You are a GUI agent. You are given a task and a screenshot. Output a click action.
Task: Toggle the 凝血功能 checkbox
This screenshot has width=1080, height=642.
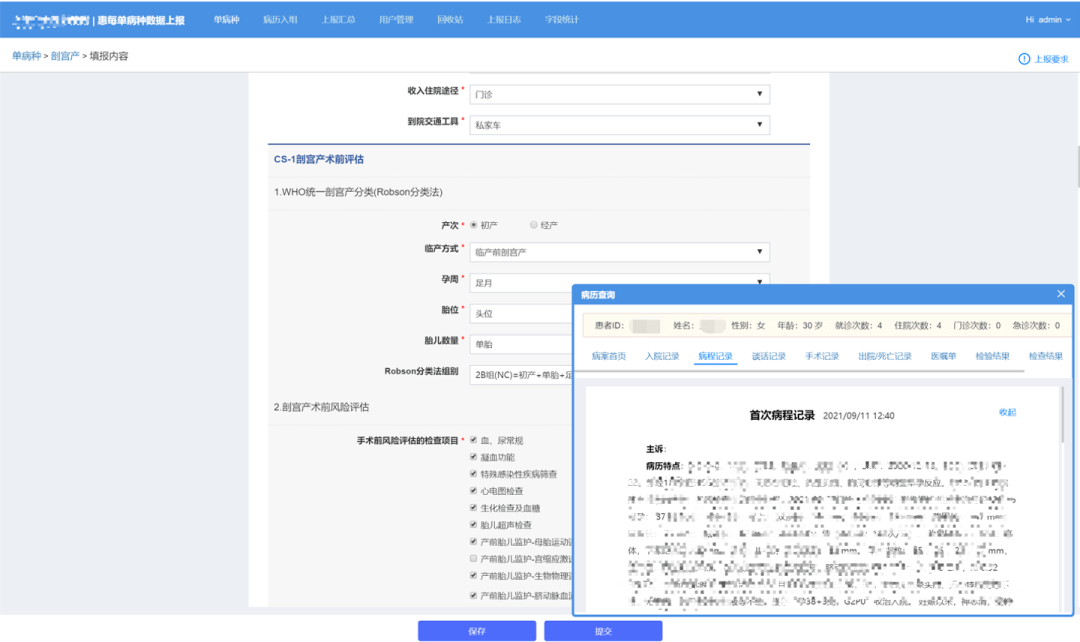point(473,457)
